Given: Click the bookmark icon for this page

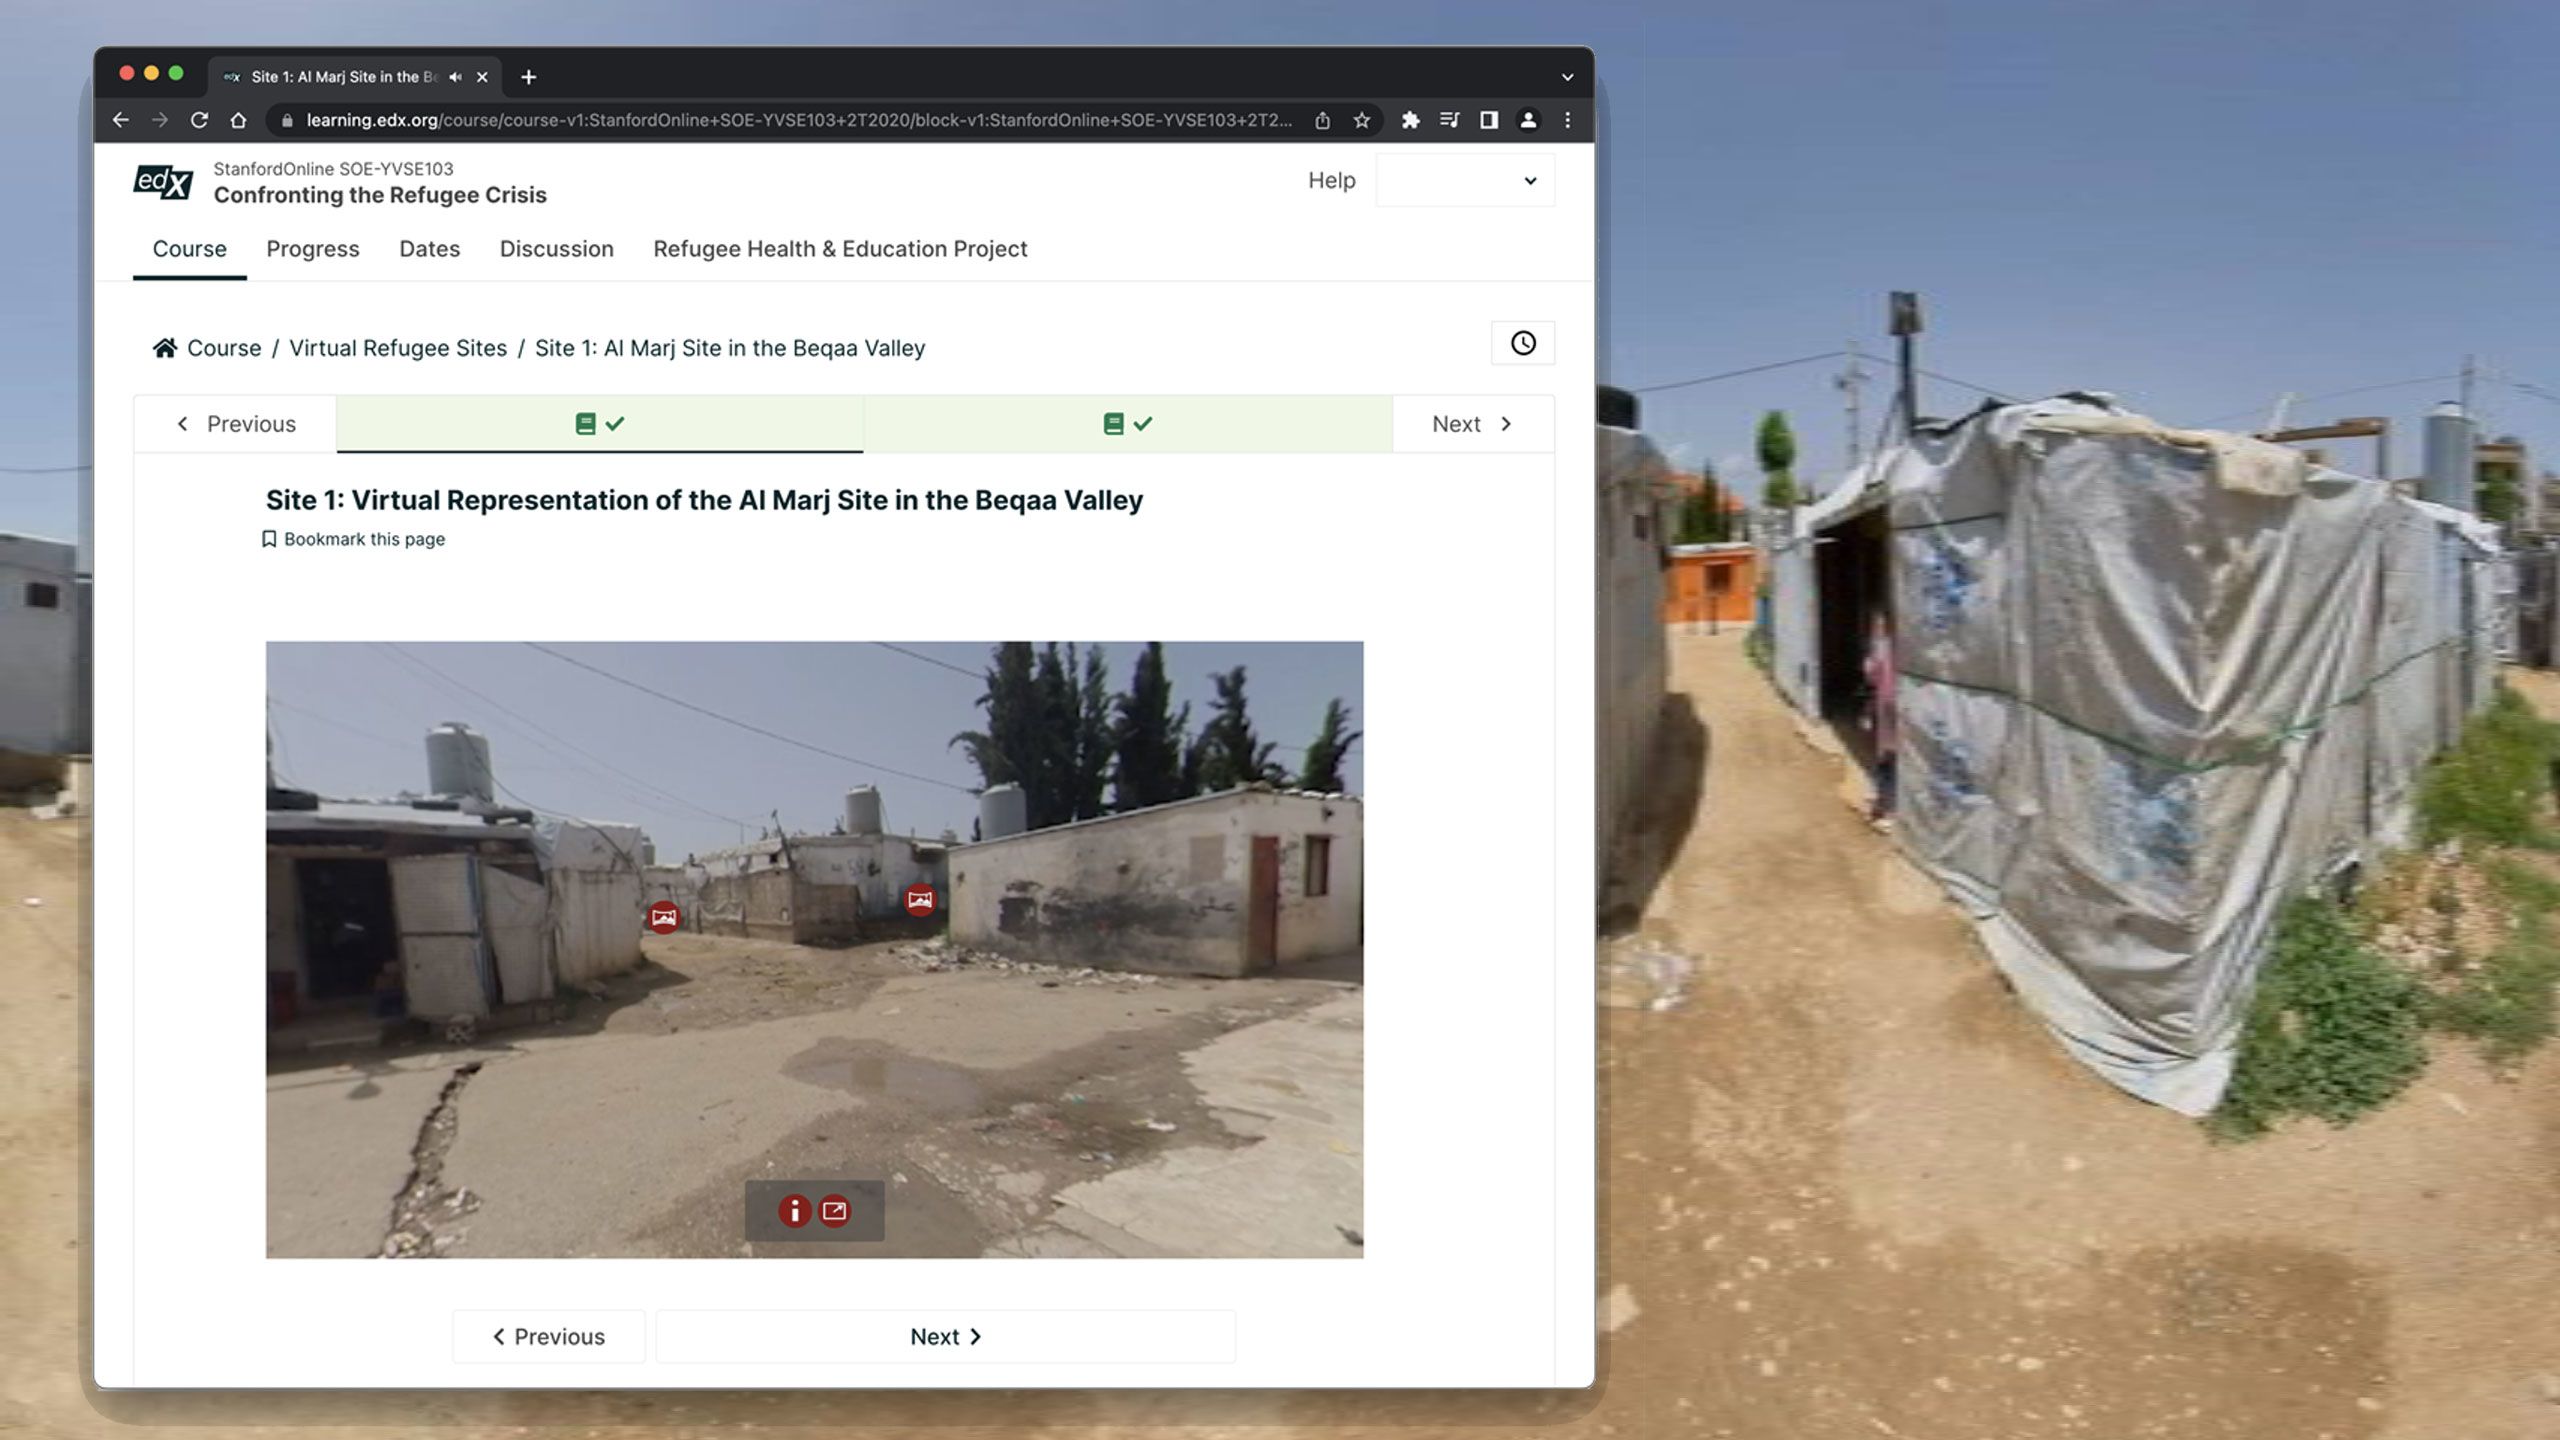Looking at the screenshot, I should (x=269, y=539).
